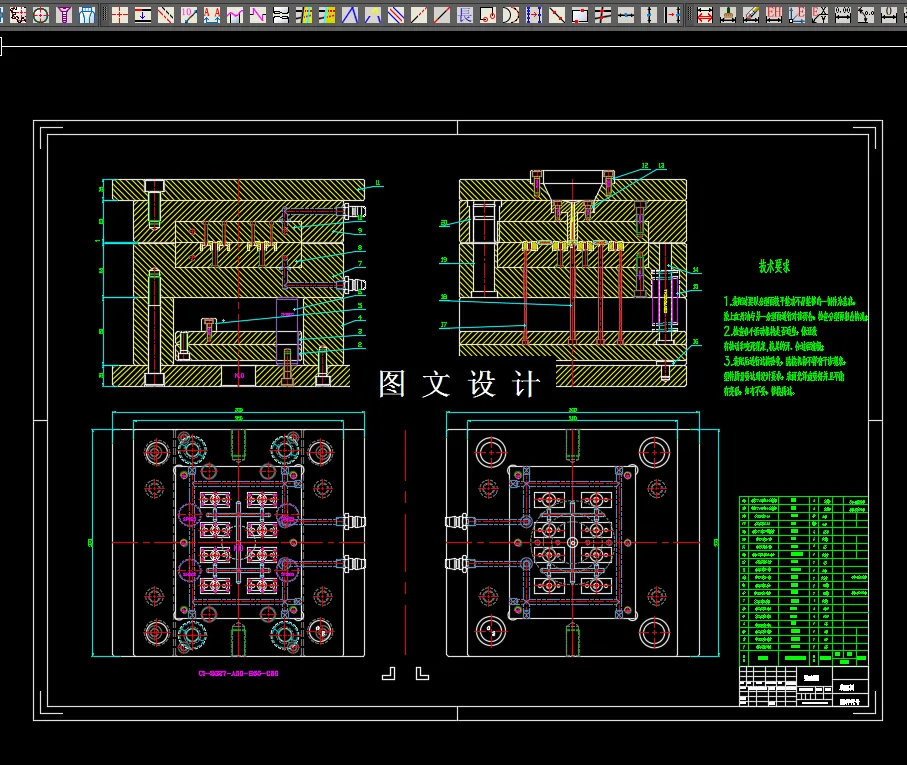Click balloon number 19 in the drawing
The width and height of the screenshot is (907, 765).
(444, 260)
